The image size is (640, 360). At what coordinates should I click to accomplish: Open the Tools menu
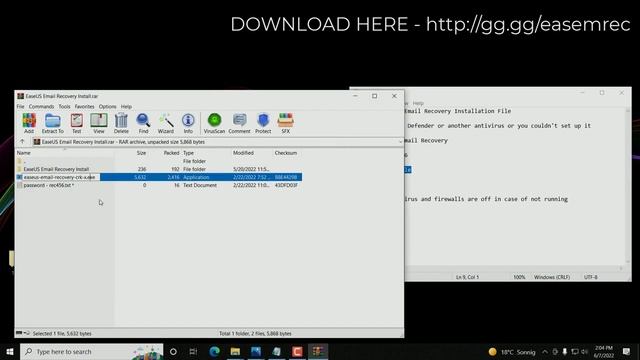[64, 107]
